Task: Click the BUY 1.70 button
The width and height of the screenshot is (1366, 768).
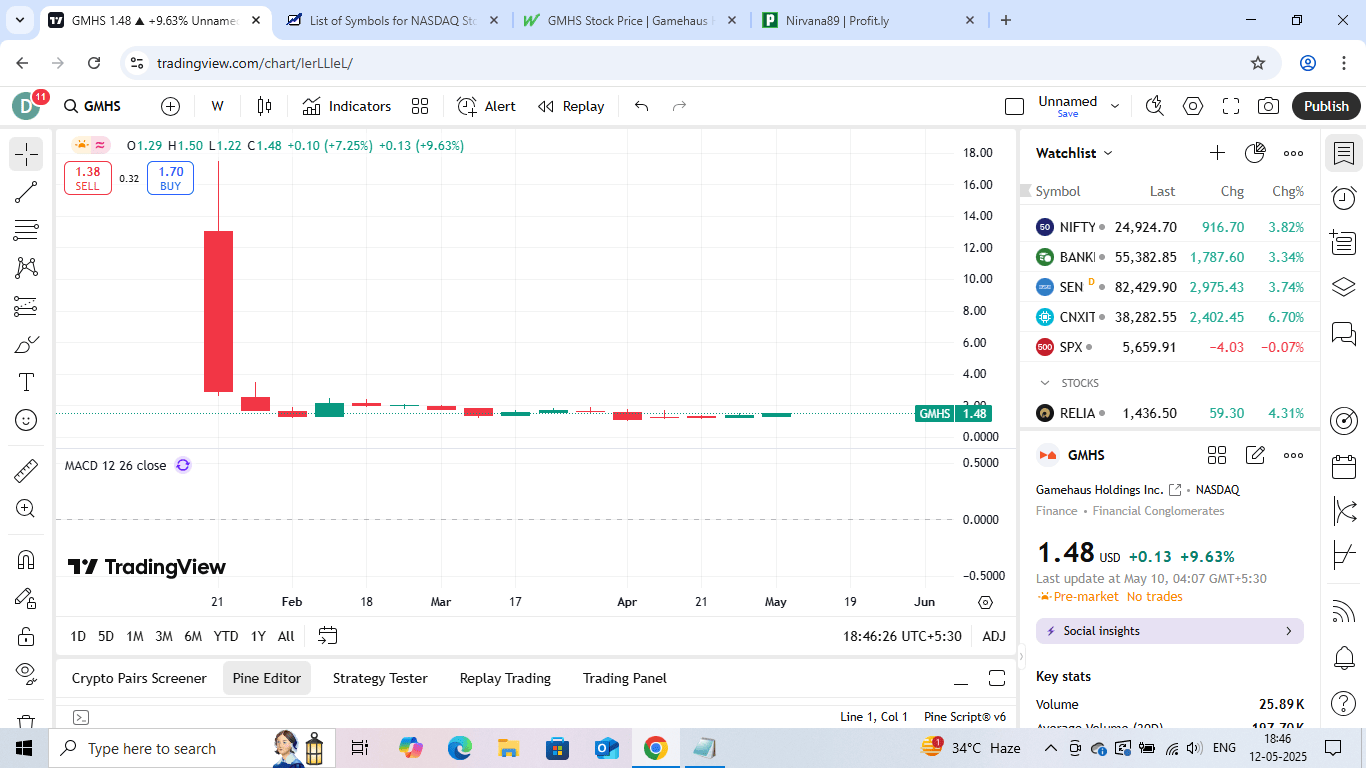Action: [170, 178]
